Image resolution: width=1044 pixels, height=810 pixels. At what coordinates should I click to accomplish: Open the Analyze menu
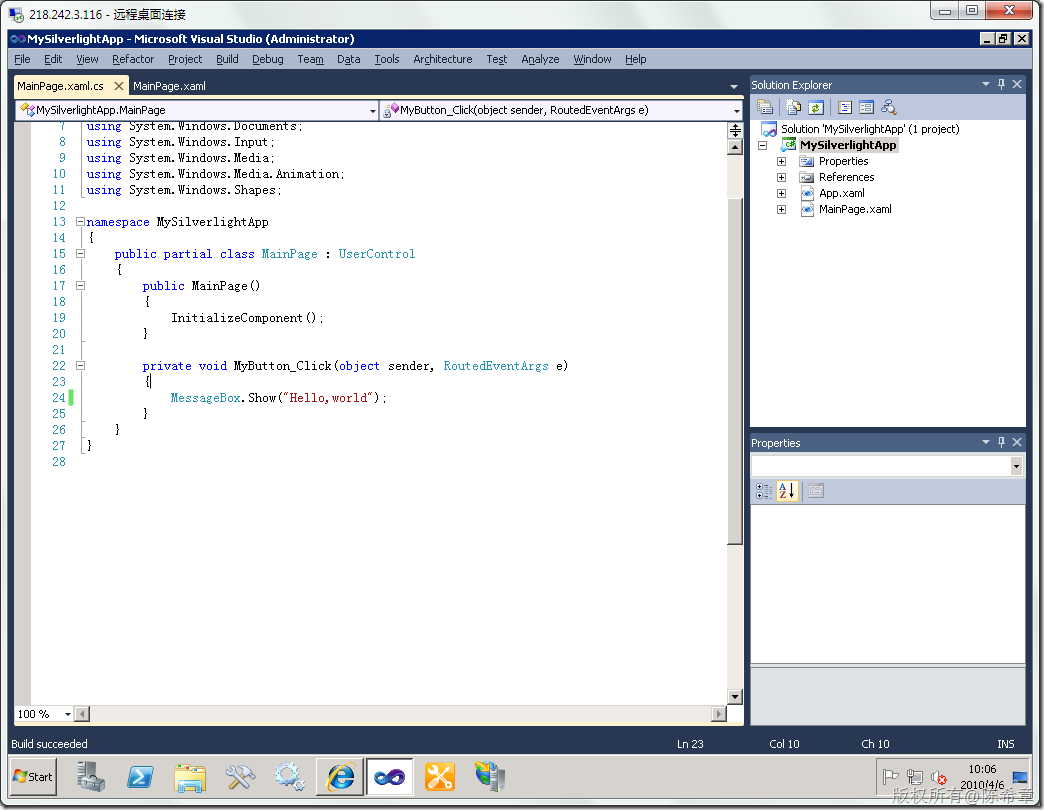click(x=540, y=59)
